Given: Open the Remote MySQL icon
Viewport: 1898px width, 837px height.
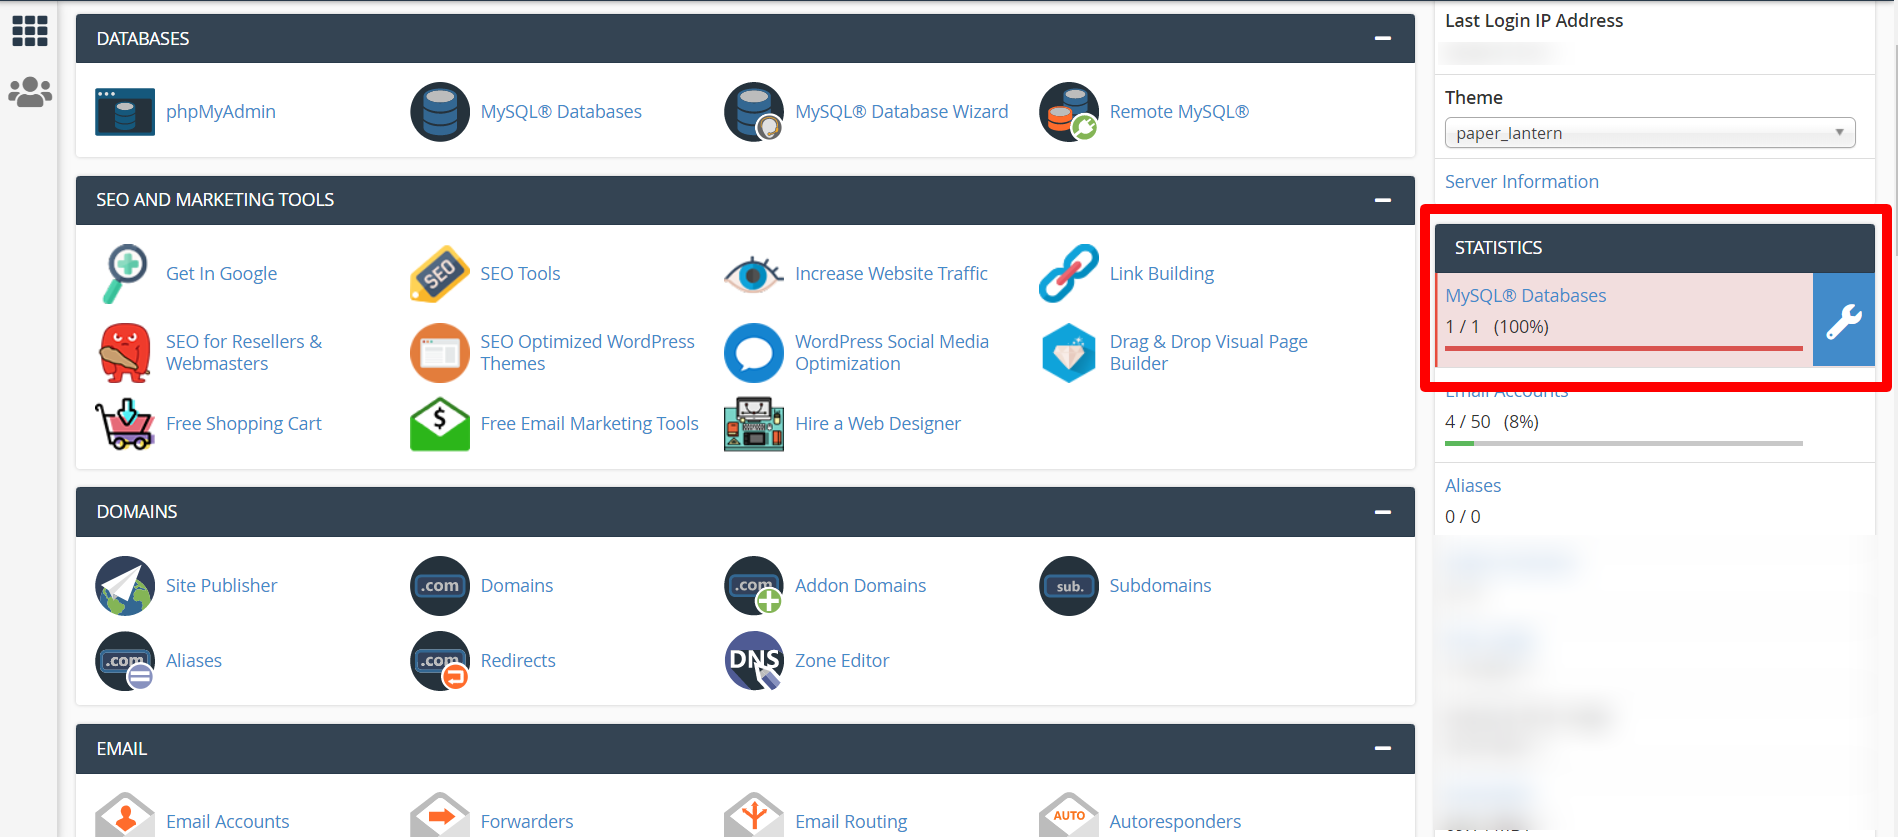Looking at the screenshot, I should pyautogui.click(x=1068, y=112).
